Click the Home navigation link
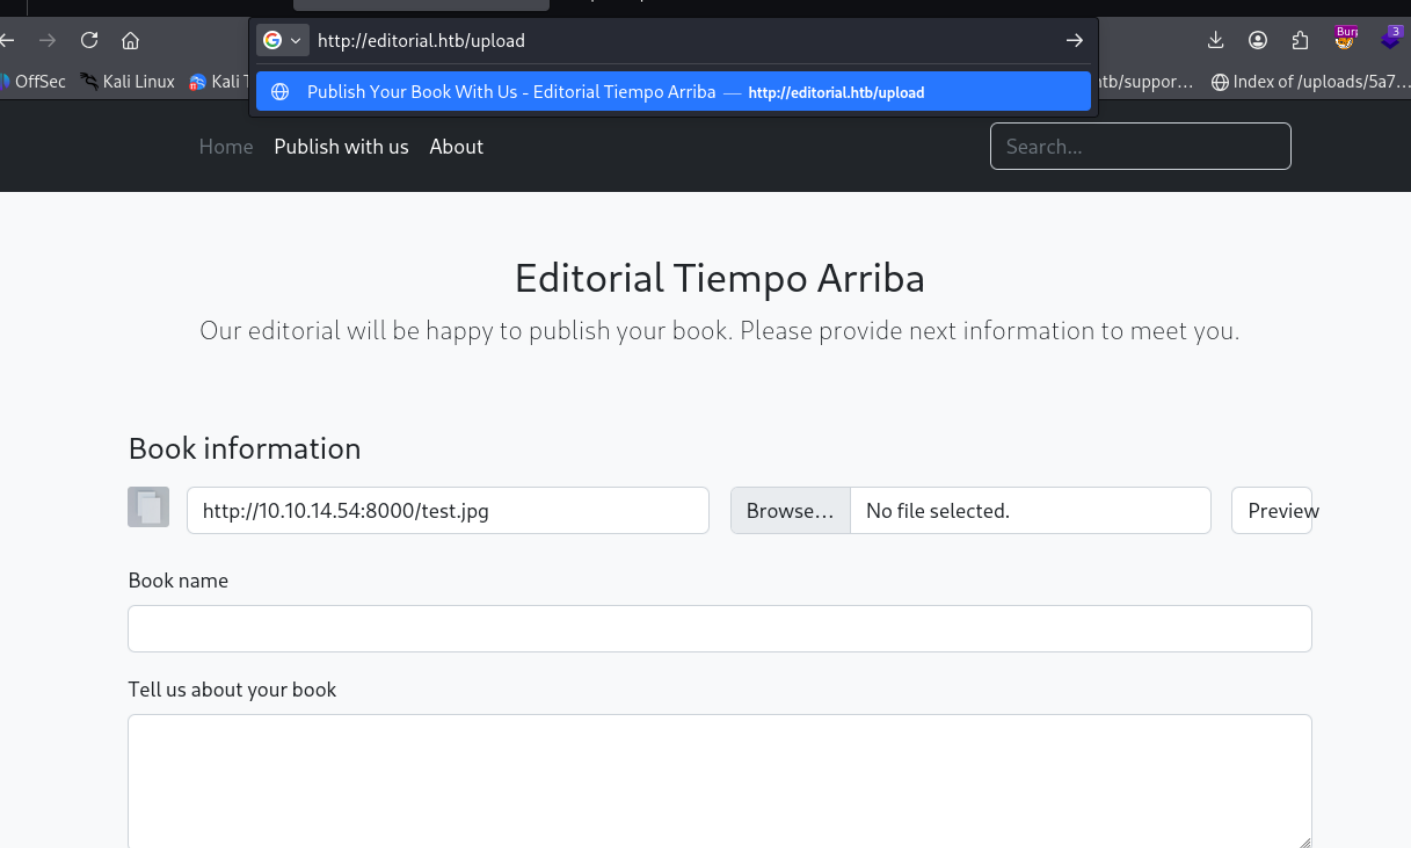This screenshot has width=1411, height=848. point(226,146)
